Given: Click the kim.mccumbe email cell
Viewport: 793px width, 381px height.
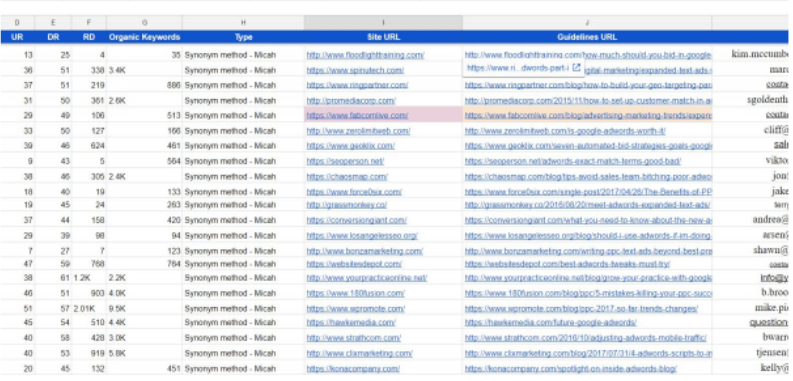Looking at the screenshot, I should click(752, 54).
